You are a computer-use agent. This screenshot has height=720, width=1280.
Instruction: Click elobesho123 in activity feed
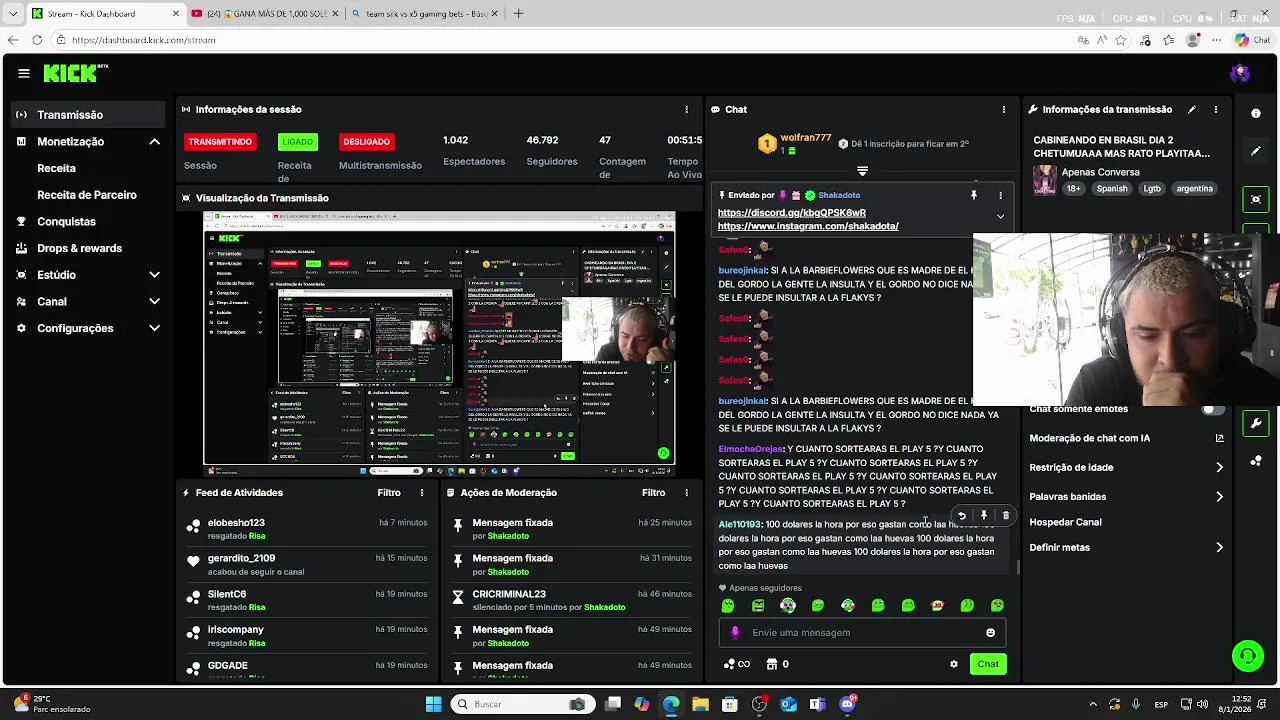(x=236, y=523)
